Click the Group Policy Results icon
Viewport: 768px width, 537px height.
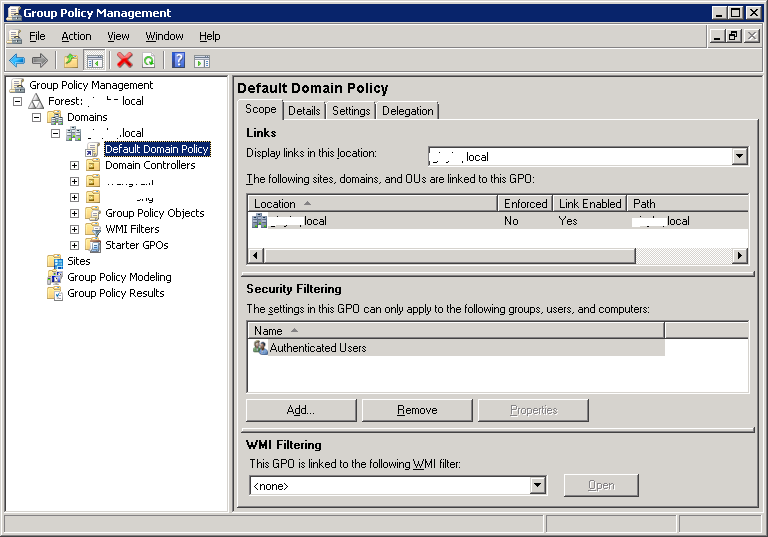click(x=55, y=293)
